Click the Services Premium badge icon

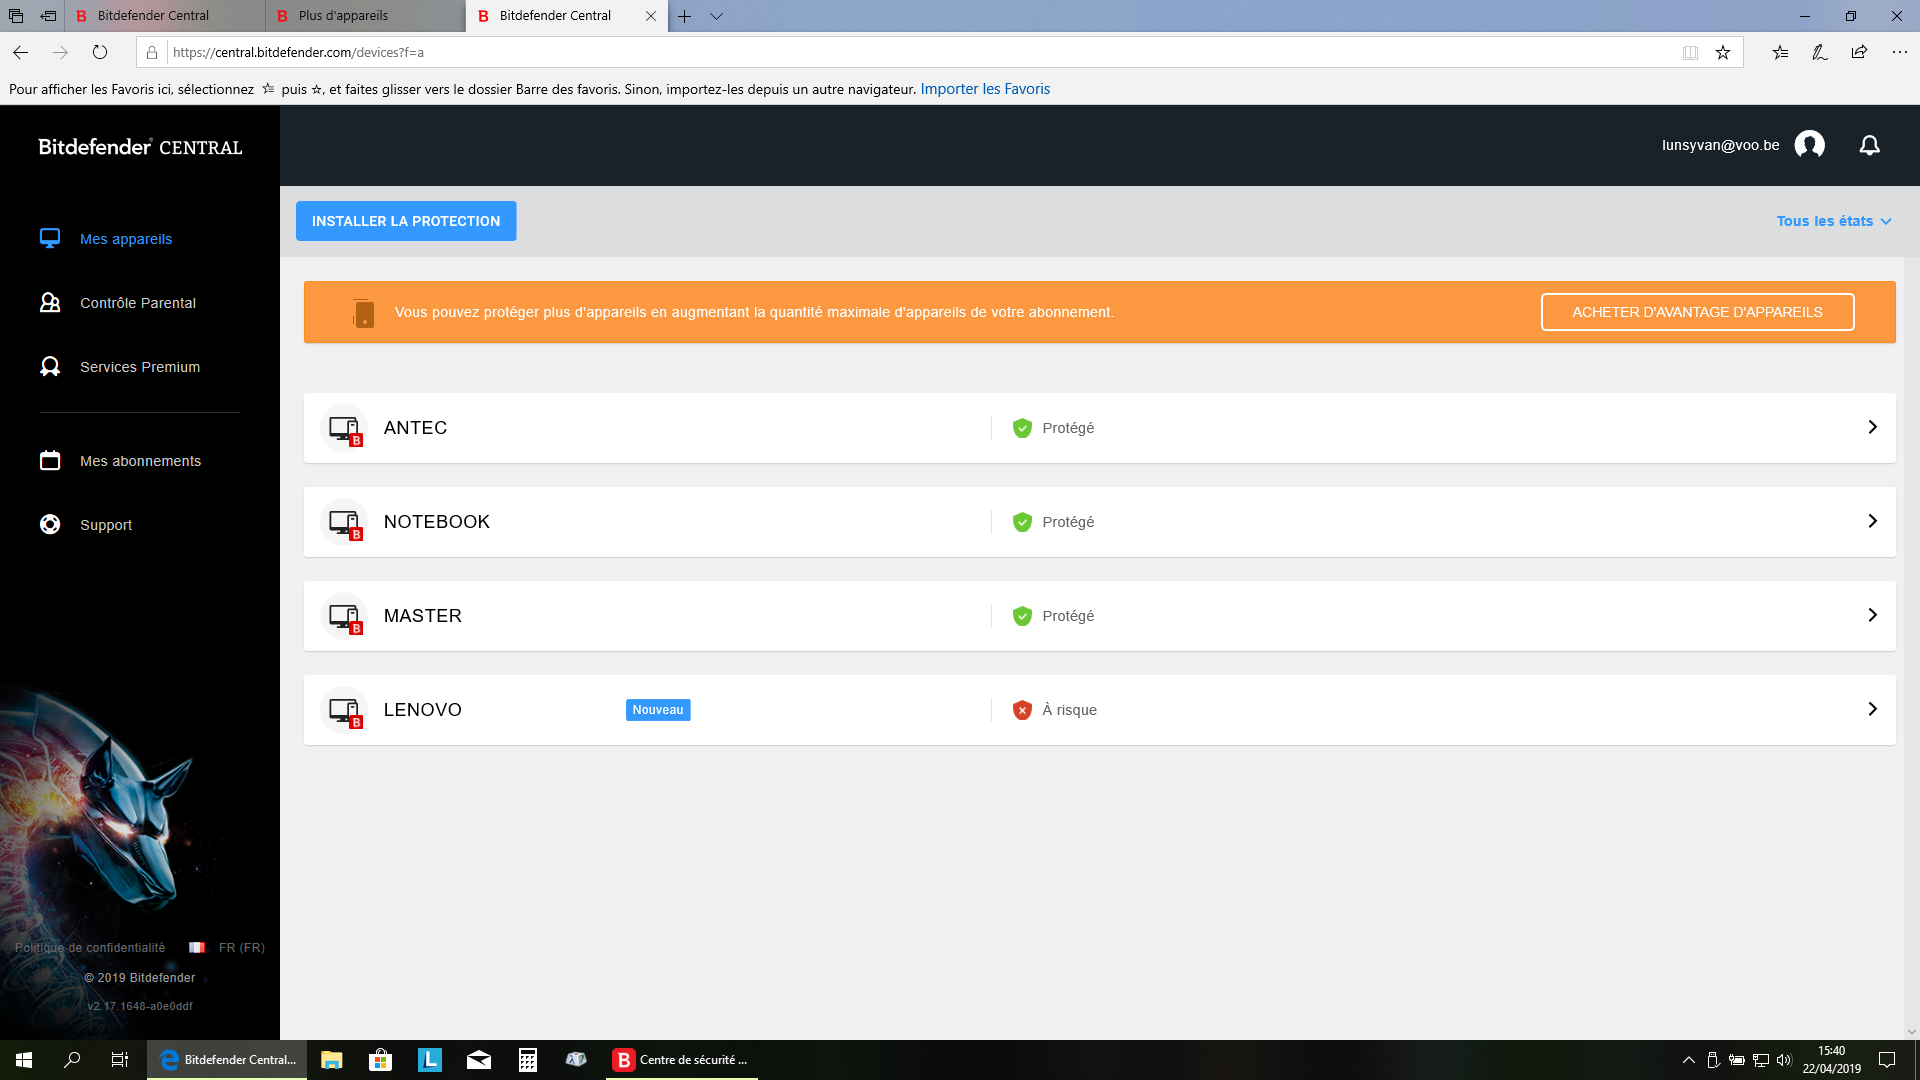(50, 366)
